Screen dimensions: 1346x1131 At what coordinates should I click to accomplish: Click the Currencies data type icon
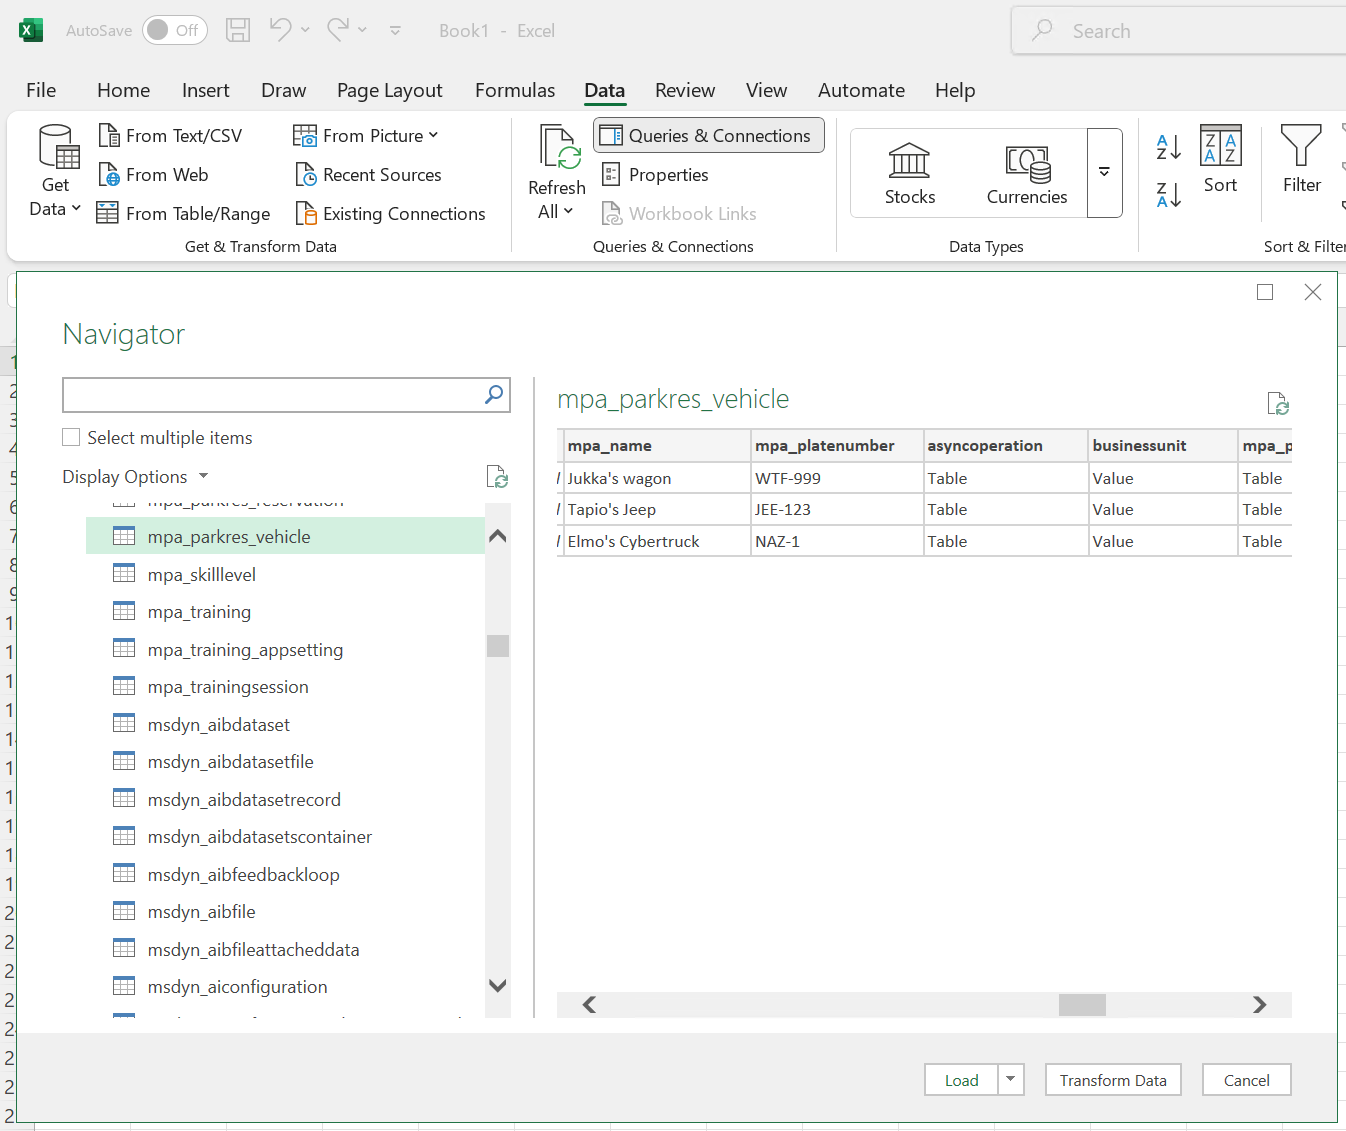tap(1027, 163)
